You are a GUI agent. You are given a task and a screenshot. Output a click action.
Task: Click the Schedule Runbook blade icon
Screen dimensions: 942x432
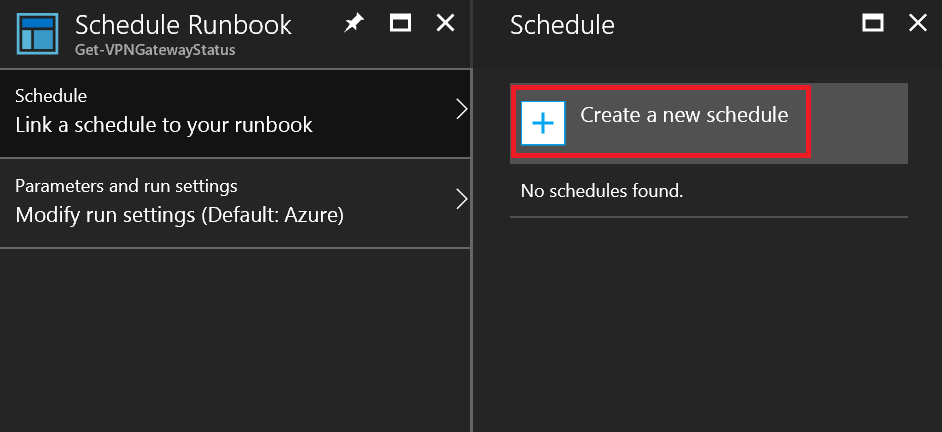pyautogui.click(x=38, y=33)
